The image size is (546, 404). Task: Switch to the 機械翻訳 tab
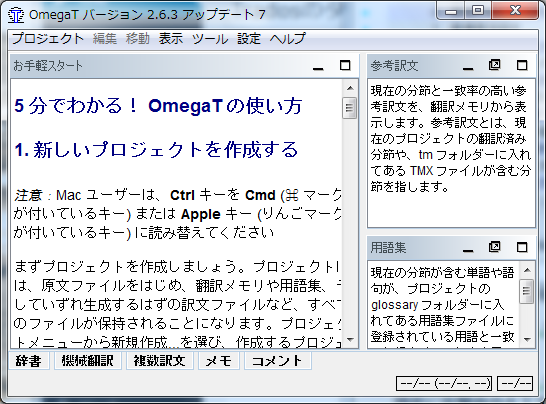(87, 361)
